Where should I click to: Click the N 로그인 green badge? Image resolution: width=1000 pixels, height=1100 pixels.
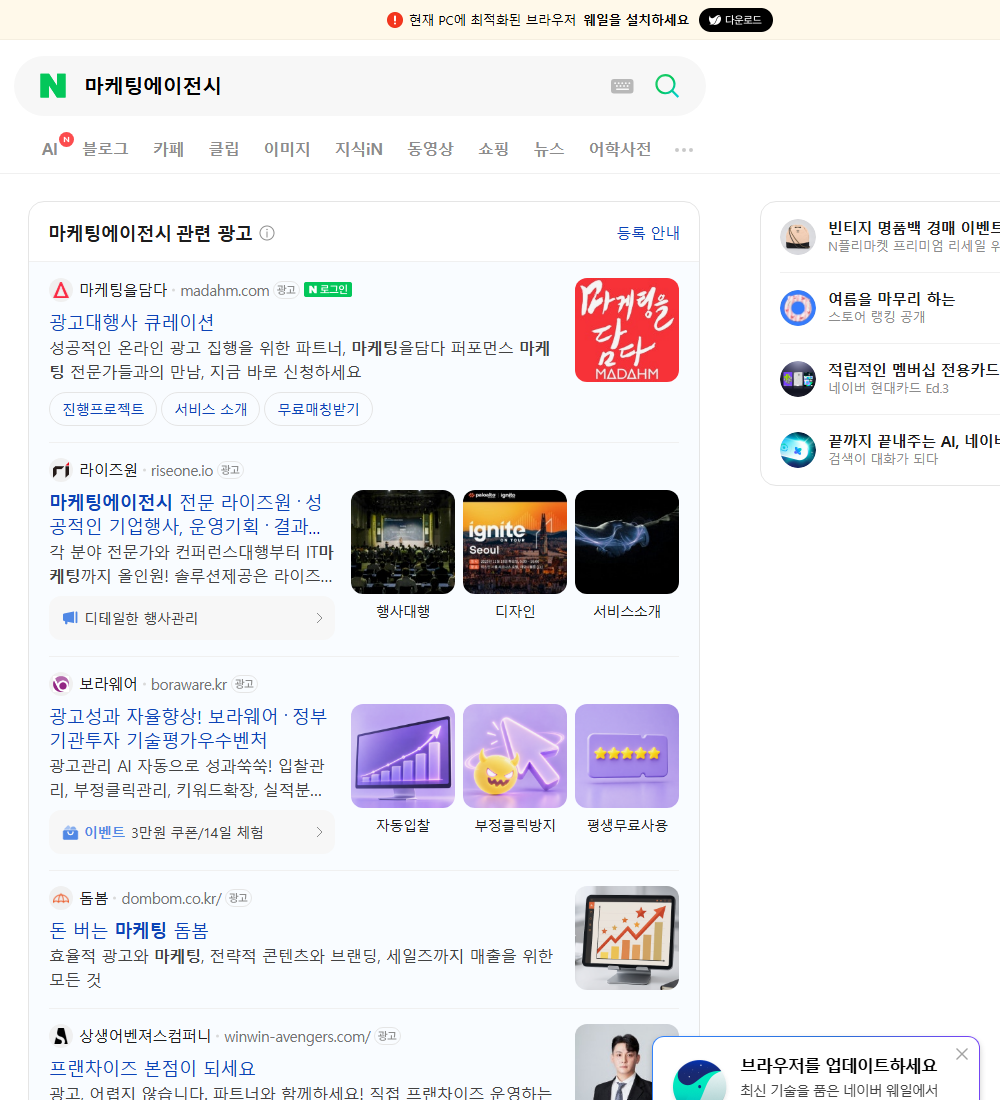[x=328, y=290]
